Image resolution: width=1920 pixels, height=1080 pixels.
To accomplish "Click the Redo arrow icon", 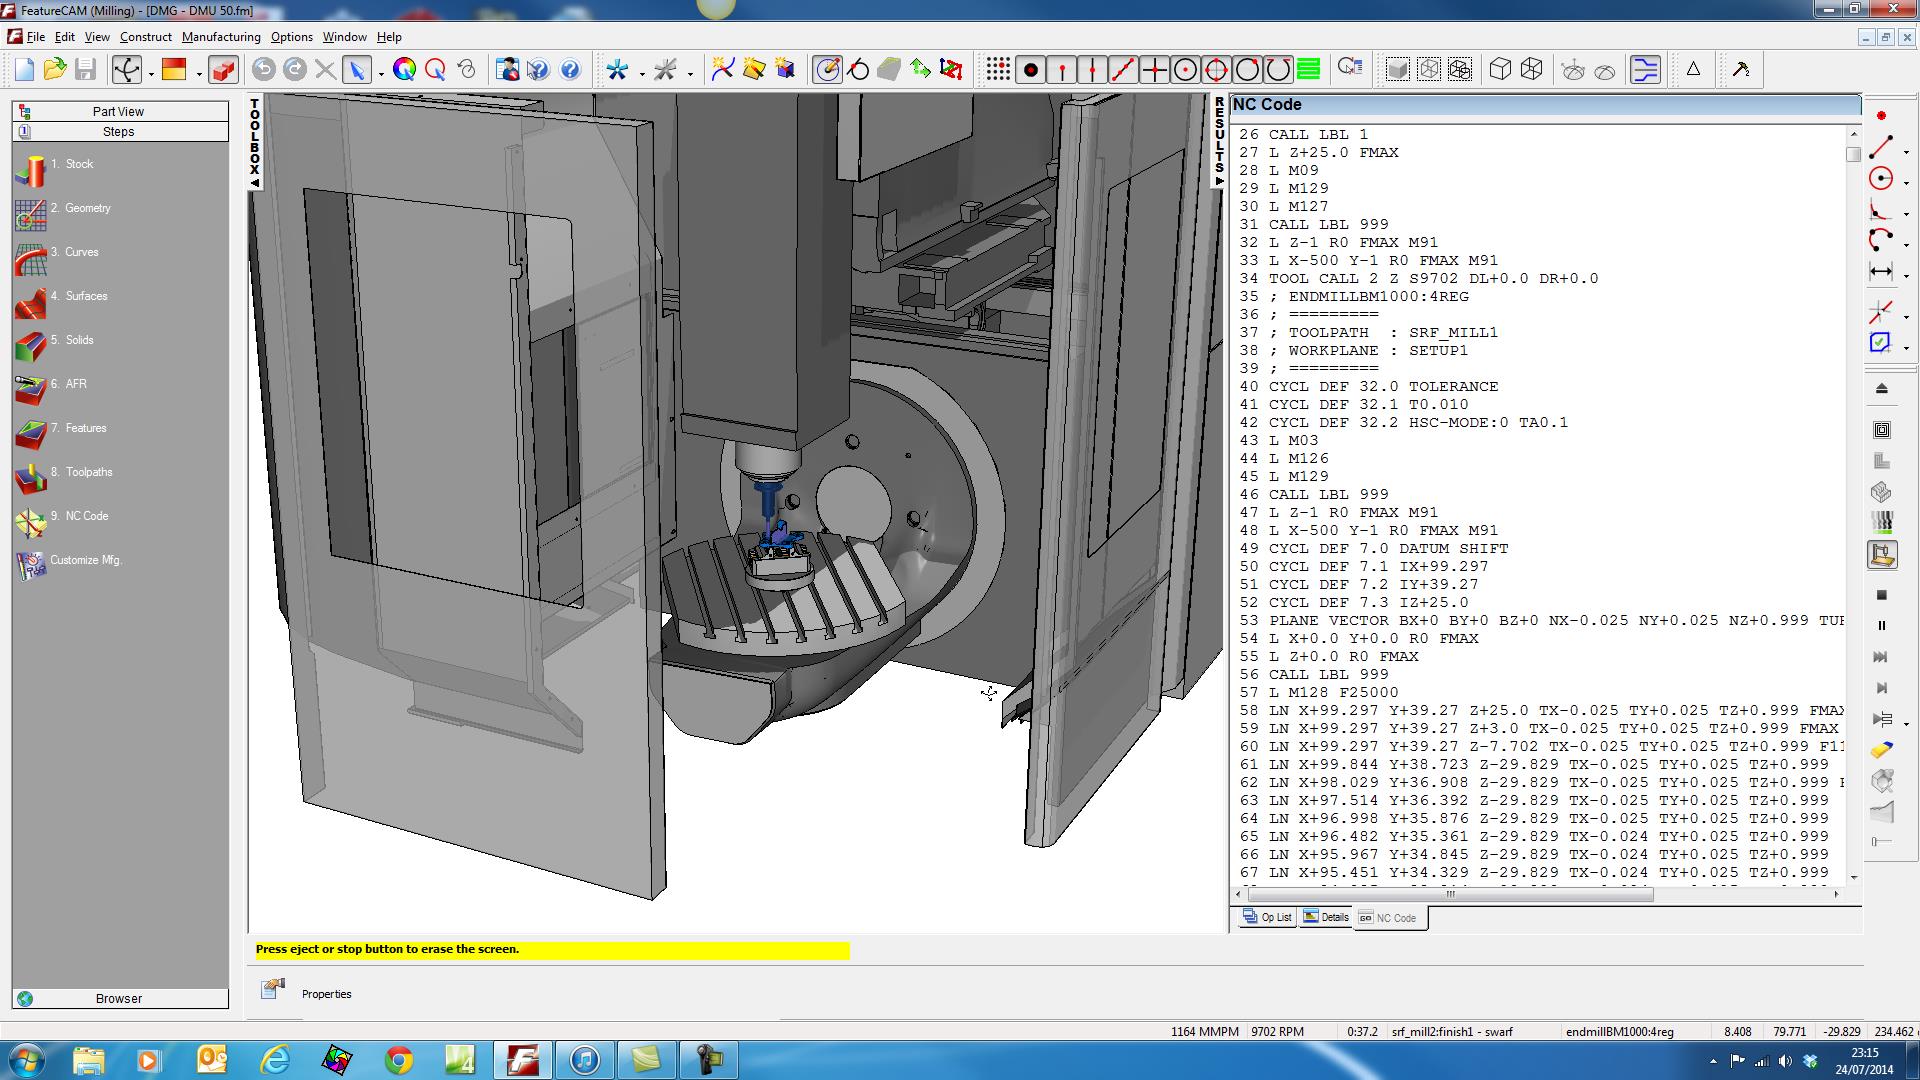I will point(295,69).
